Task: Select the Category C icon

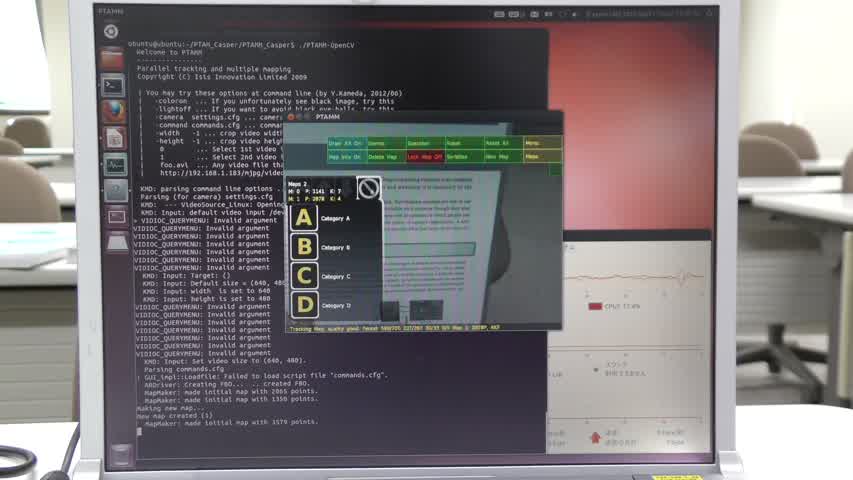Action: click(x=304, y=276)
